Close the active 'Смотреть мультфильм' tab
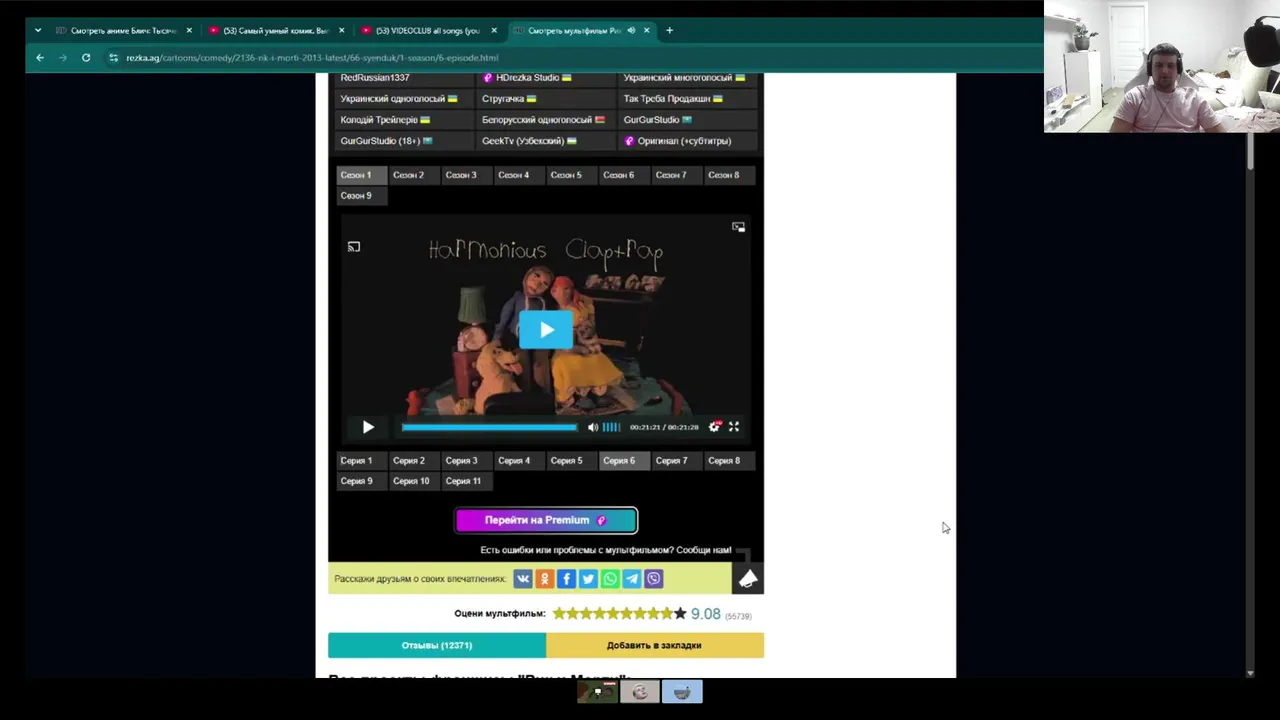 click(646, 31)
